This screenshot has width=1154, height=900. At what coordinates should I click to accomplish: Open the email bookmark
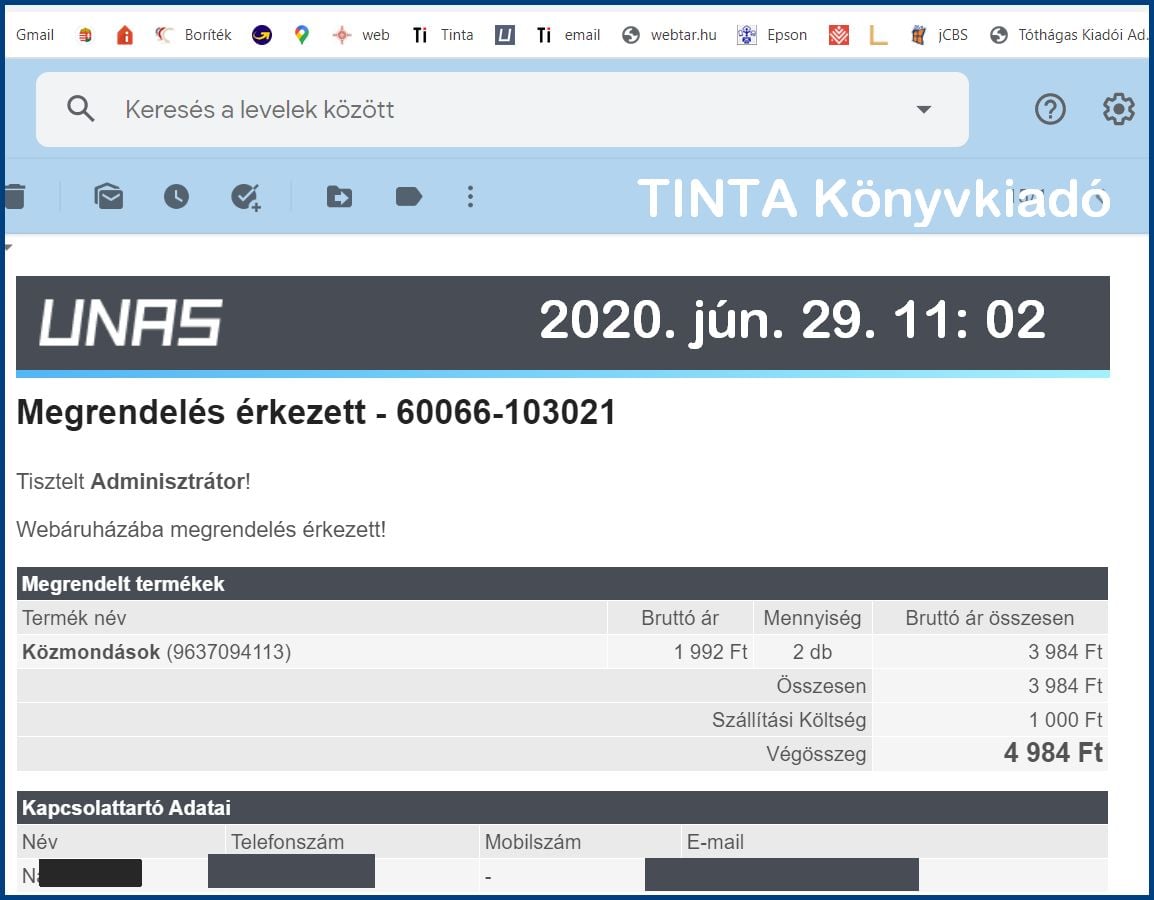coord(567,35)
